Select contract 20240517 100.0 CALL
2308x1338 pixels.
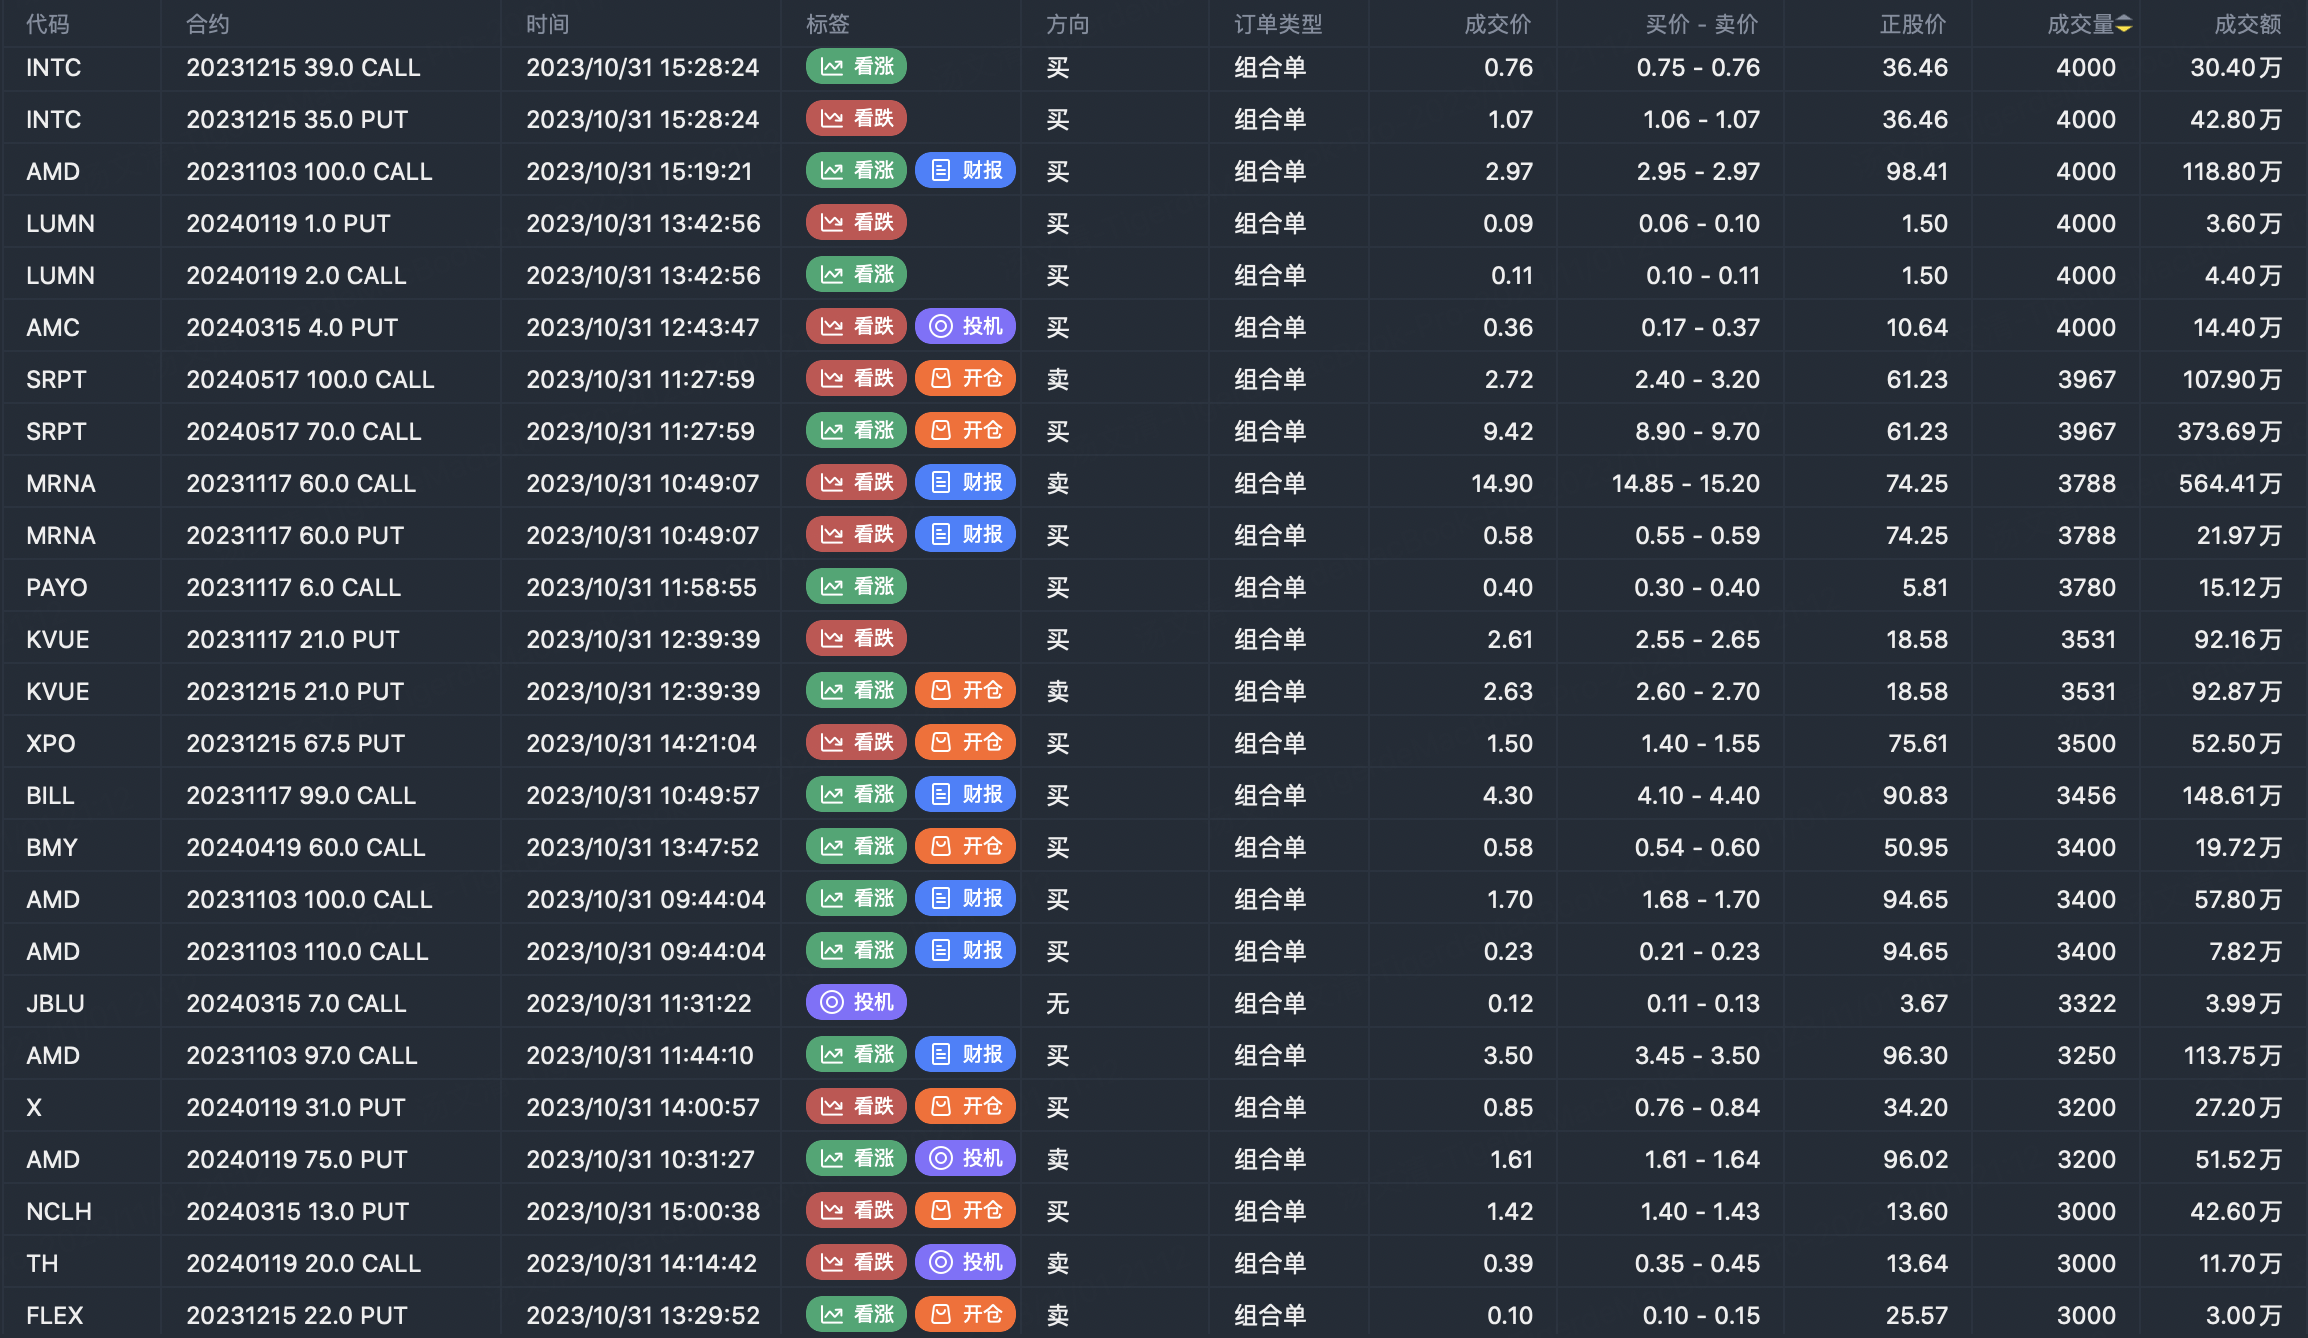pos(310,379)
